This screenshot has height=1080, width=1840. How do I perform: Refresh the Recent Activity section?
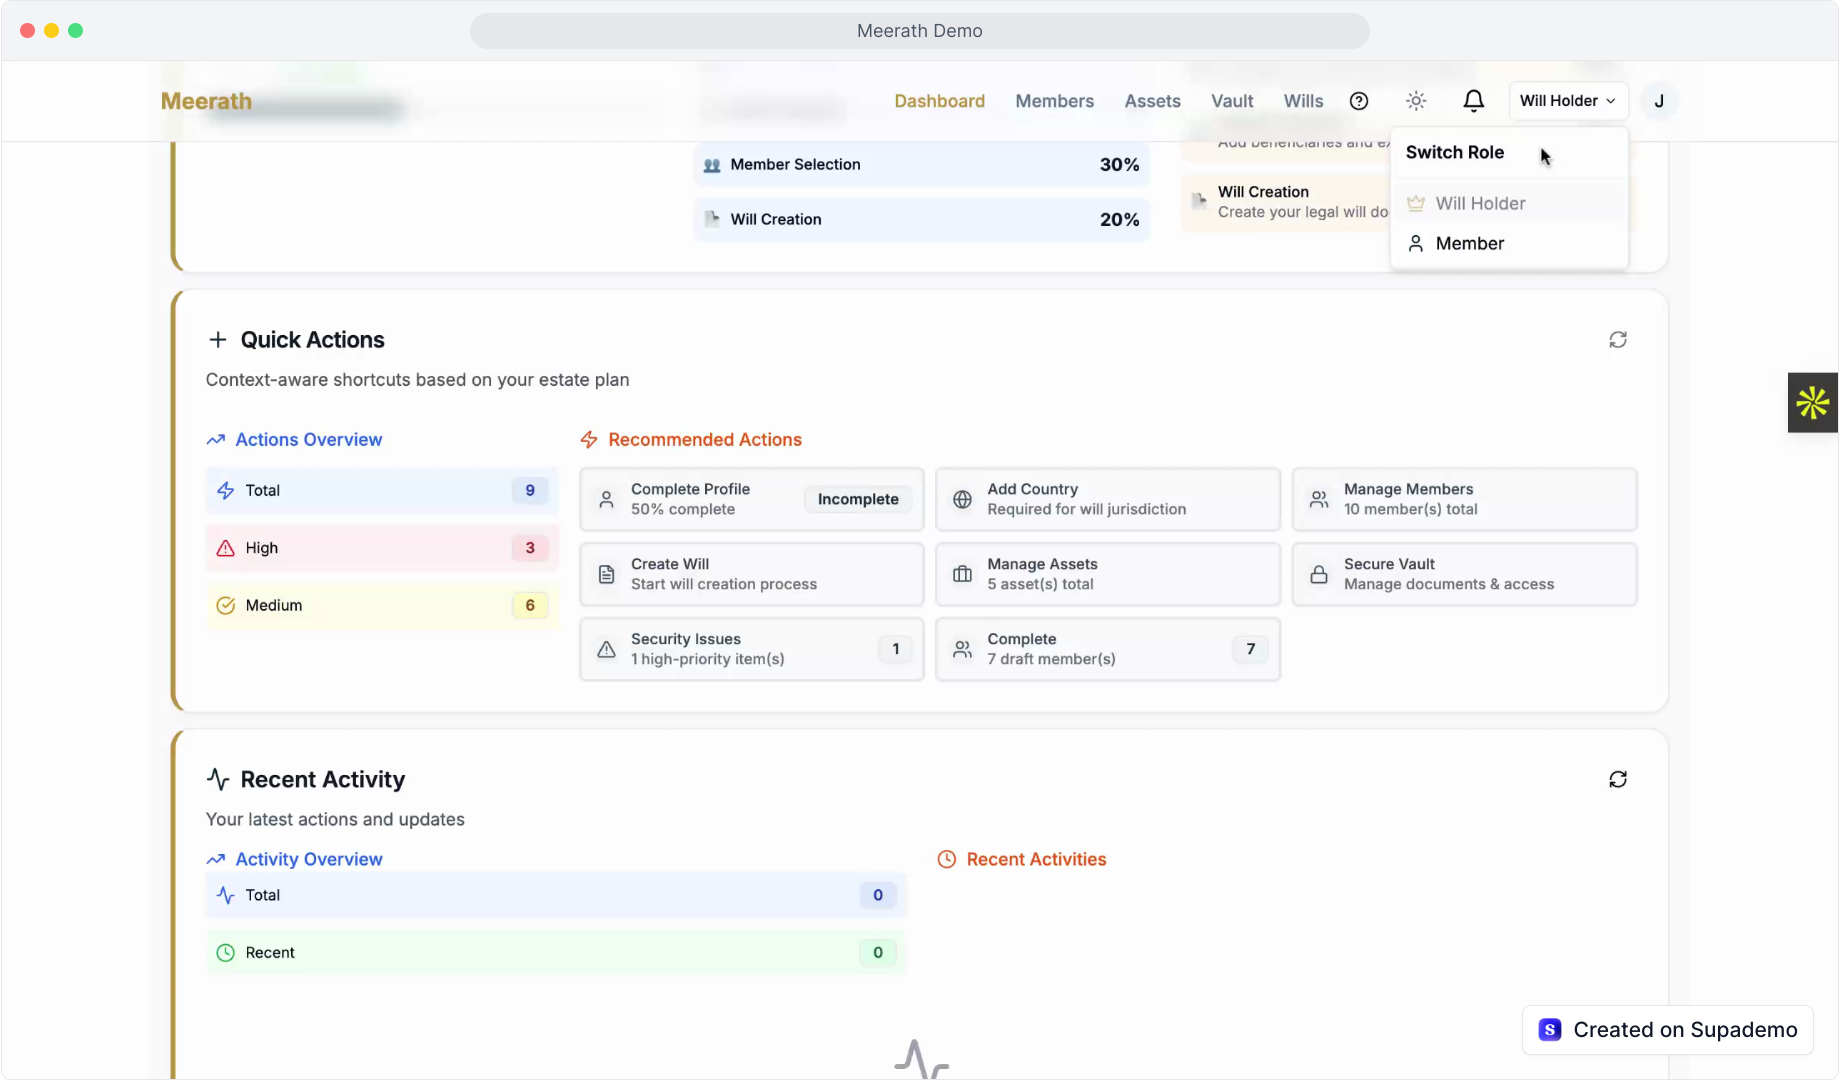1618,779
